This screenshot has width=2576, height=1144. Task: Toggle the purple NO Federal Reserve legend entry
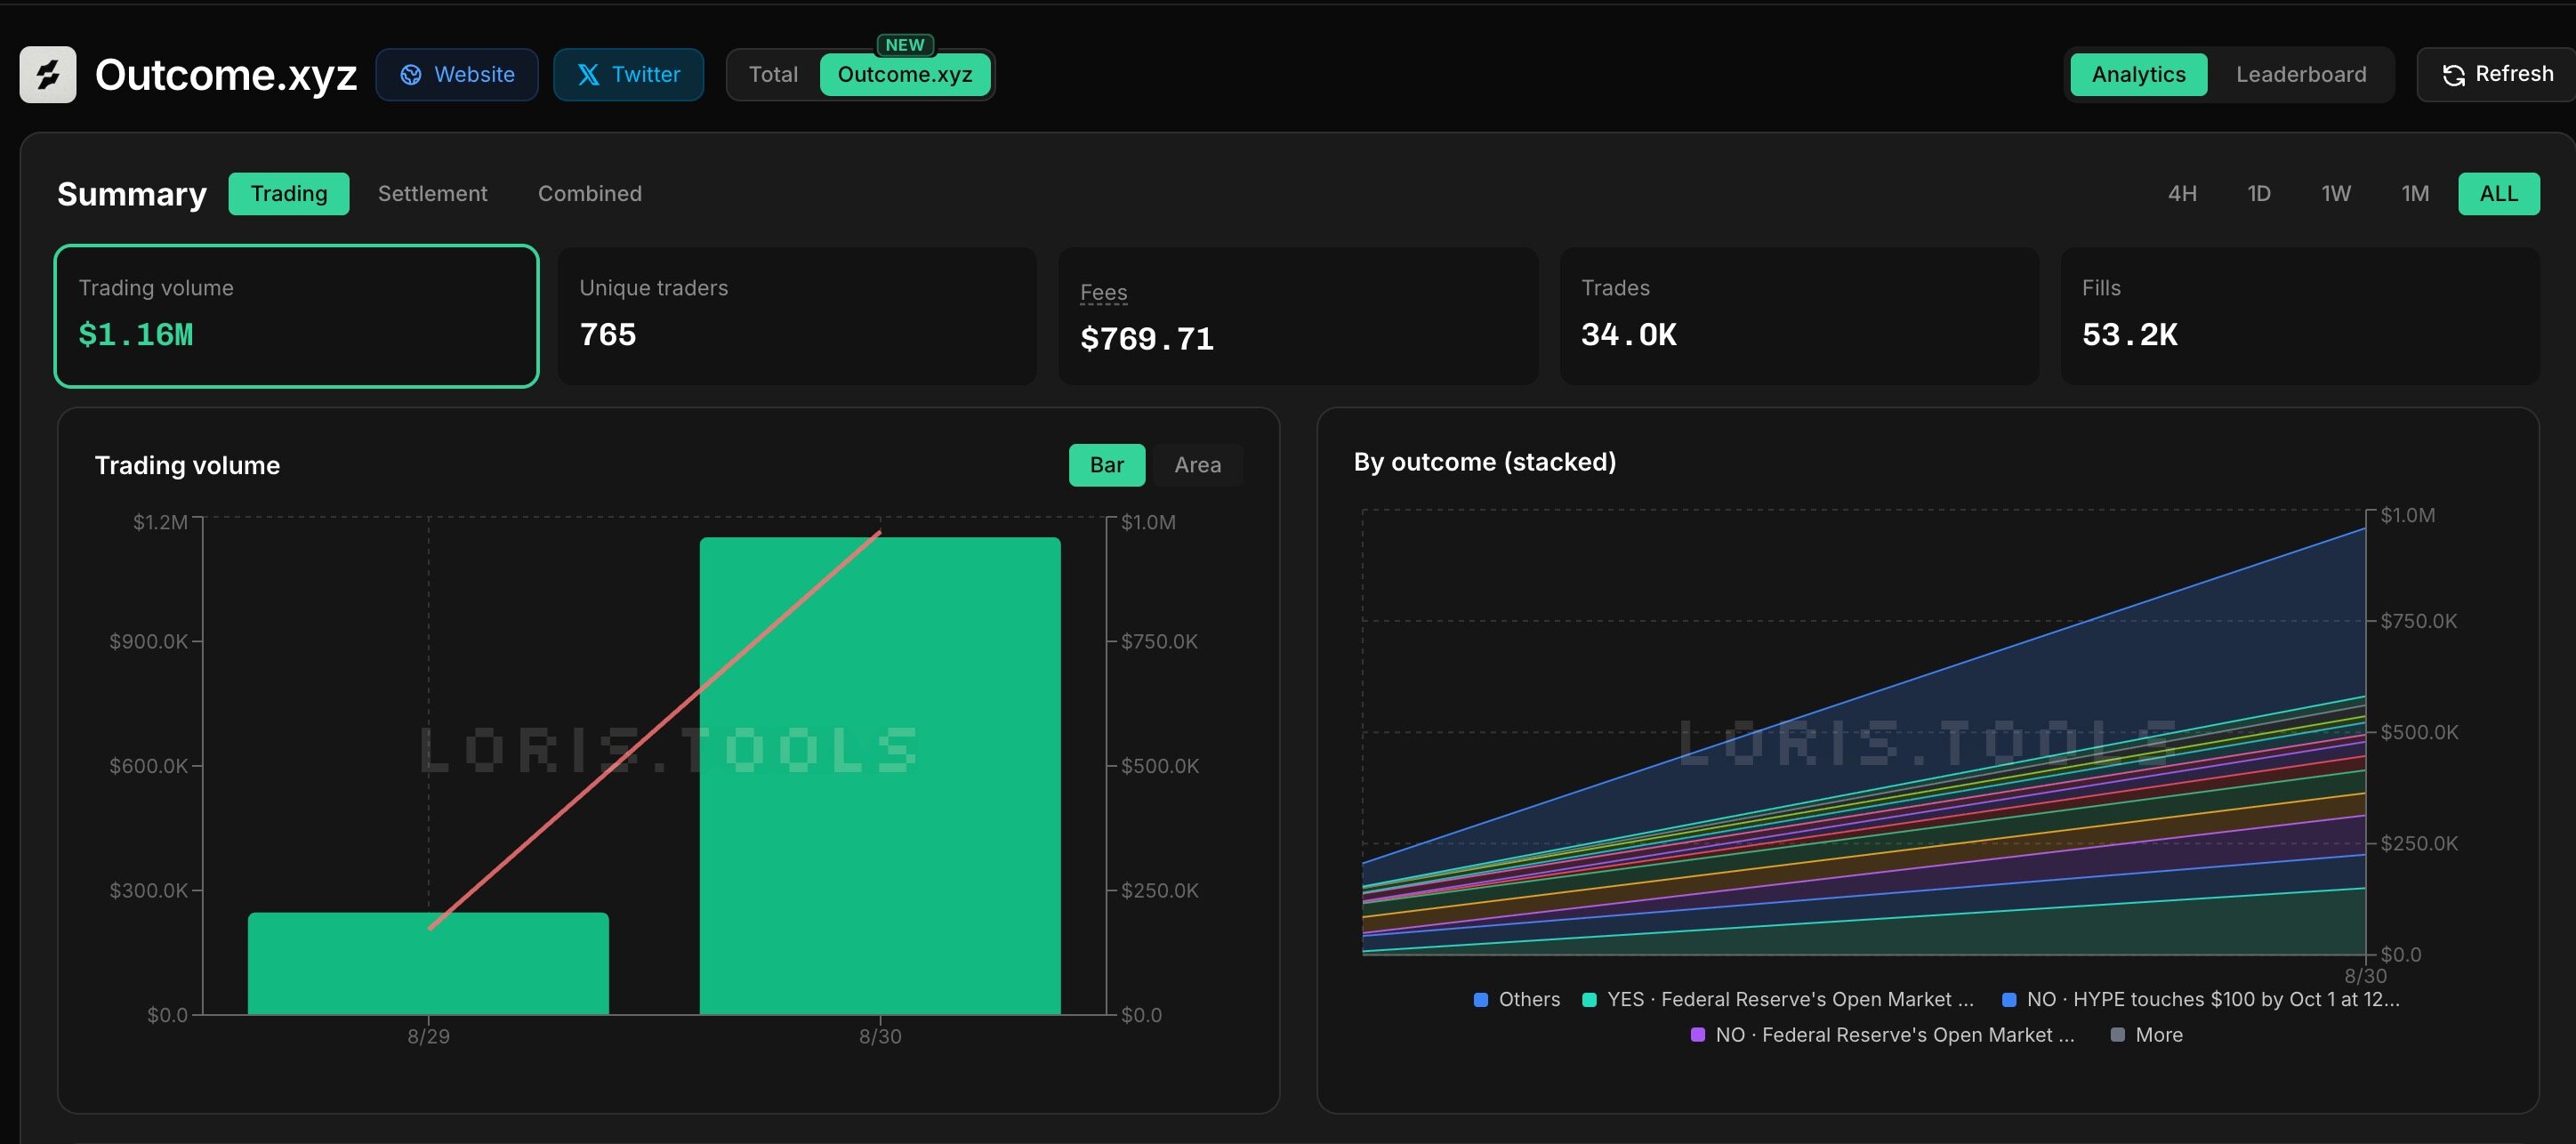1882,1035
